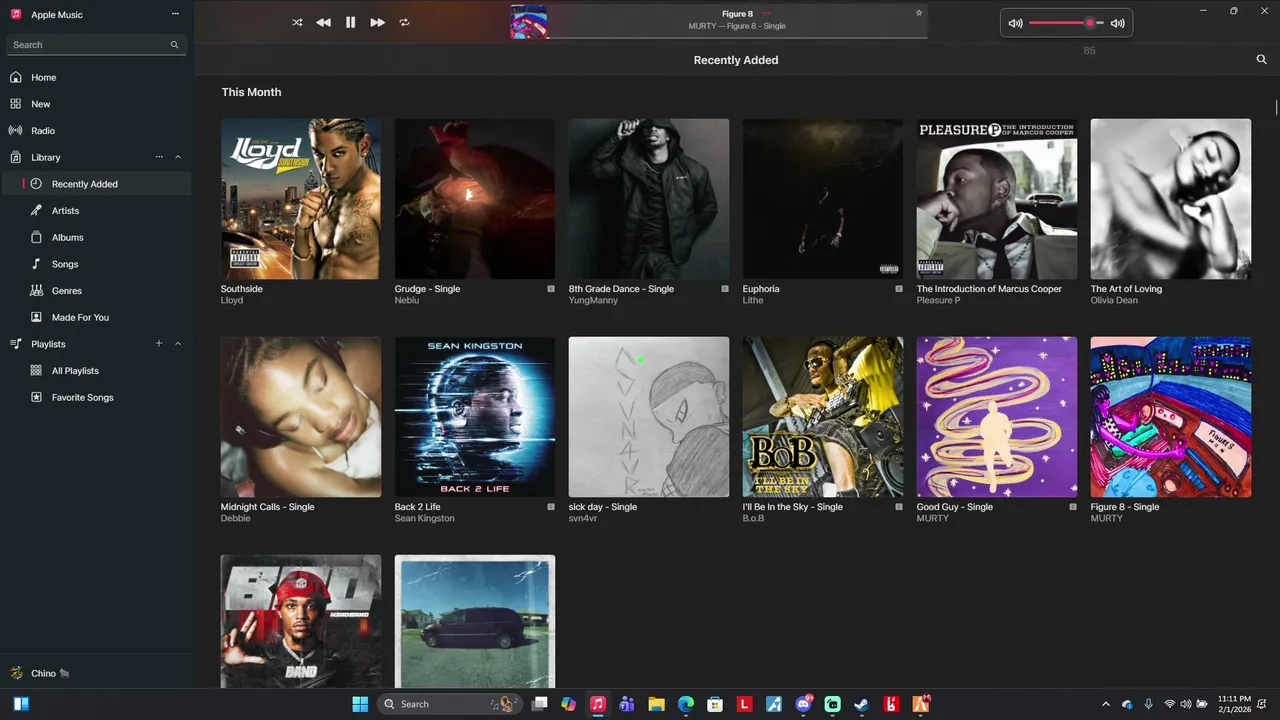1280x720 pixels.
Task: Click the artist name Pleasure P
Action: pyautogui.click(x=938, y=300)
